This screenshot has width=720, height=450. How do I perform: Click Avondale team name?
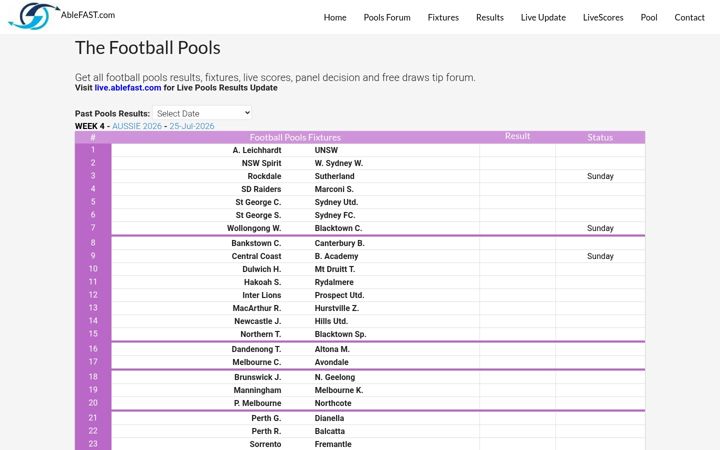[x=332, y=362]
